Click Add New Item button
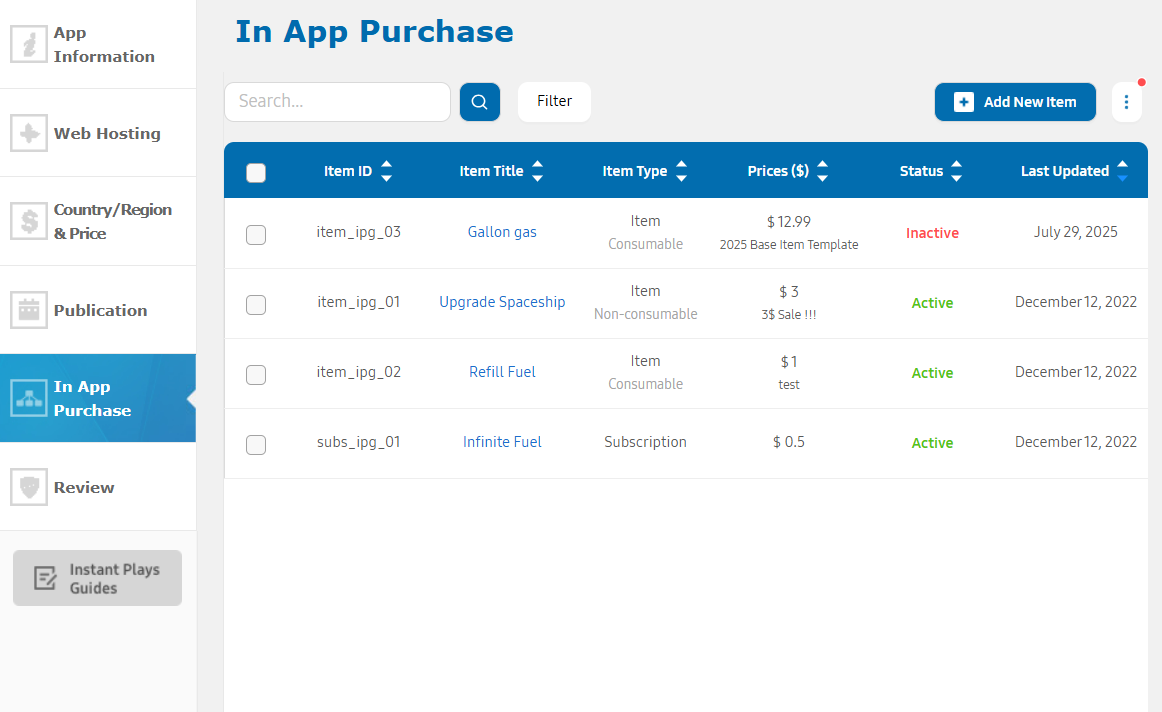Viewport: 1162px width, 712px height. click(x=1015, y=102)
